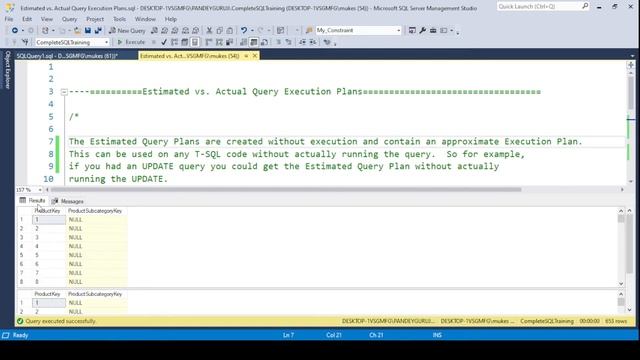The height and width of the screenshot is (360, 640).
Task: Select the Results tab
Action: (x=32, y=200)
